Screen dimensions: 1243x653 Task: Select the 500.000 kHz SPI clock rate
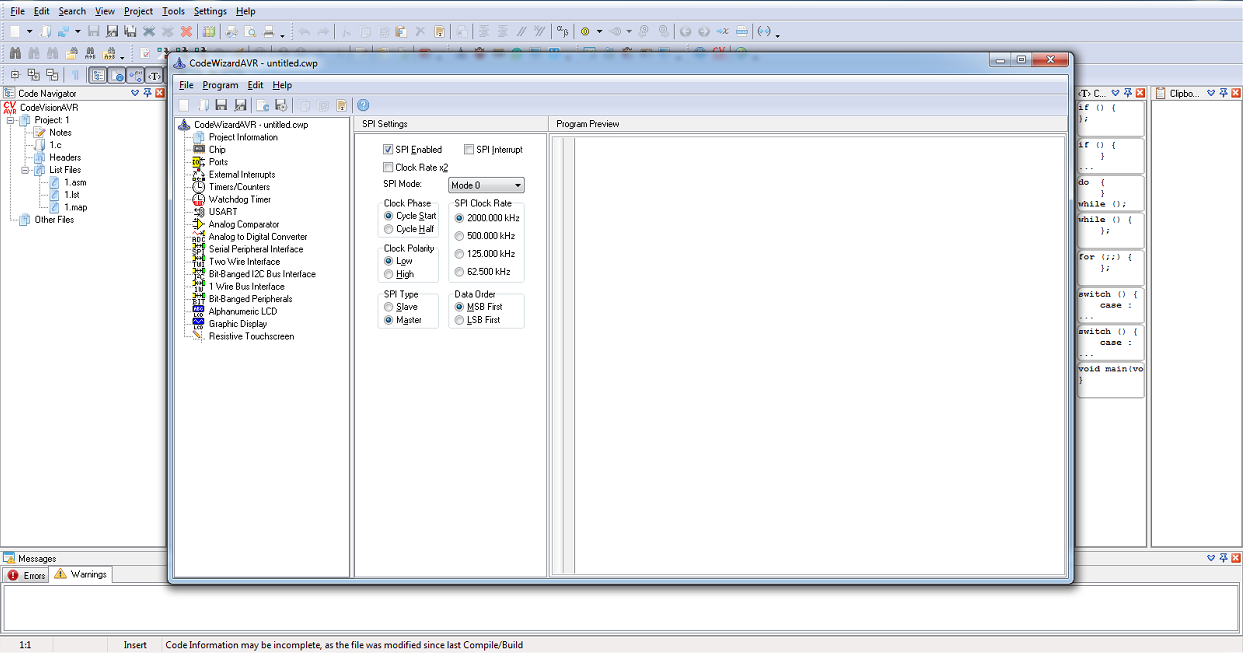coord(460,236)
